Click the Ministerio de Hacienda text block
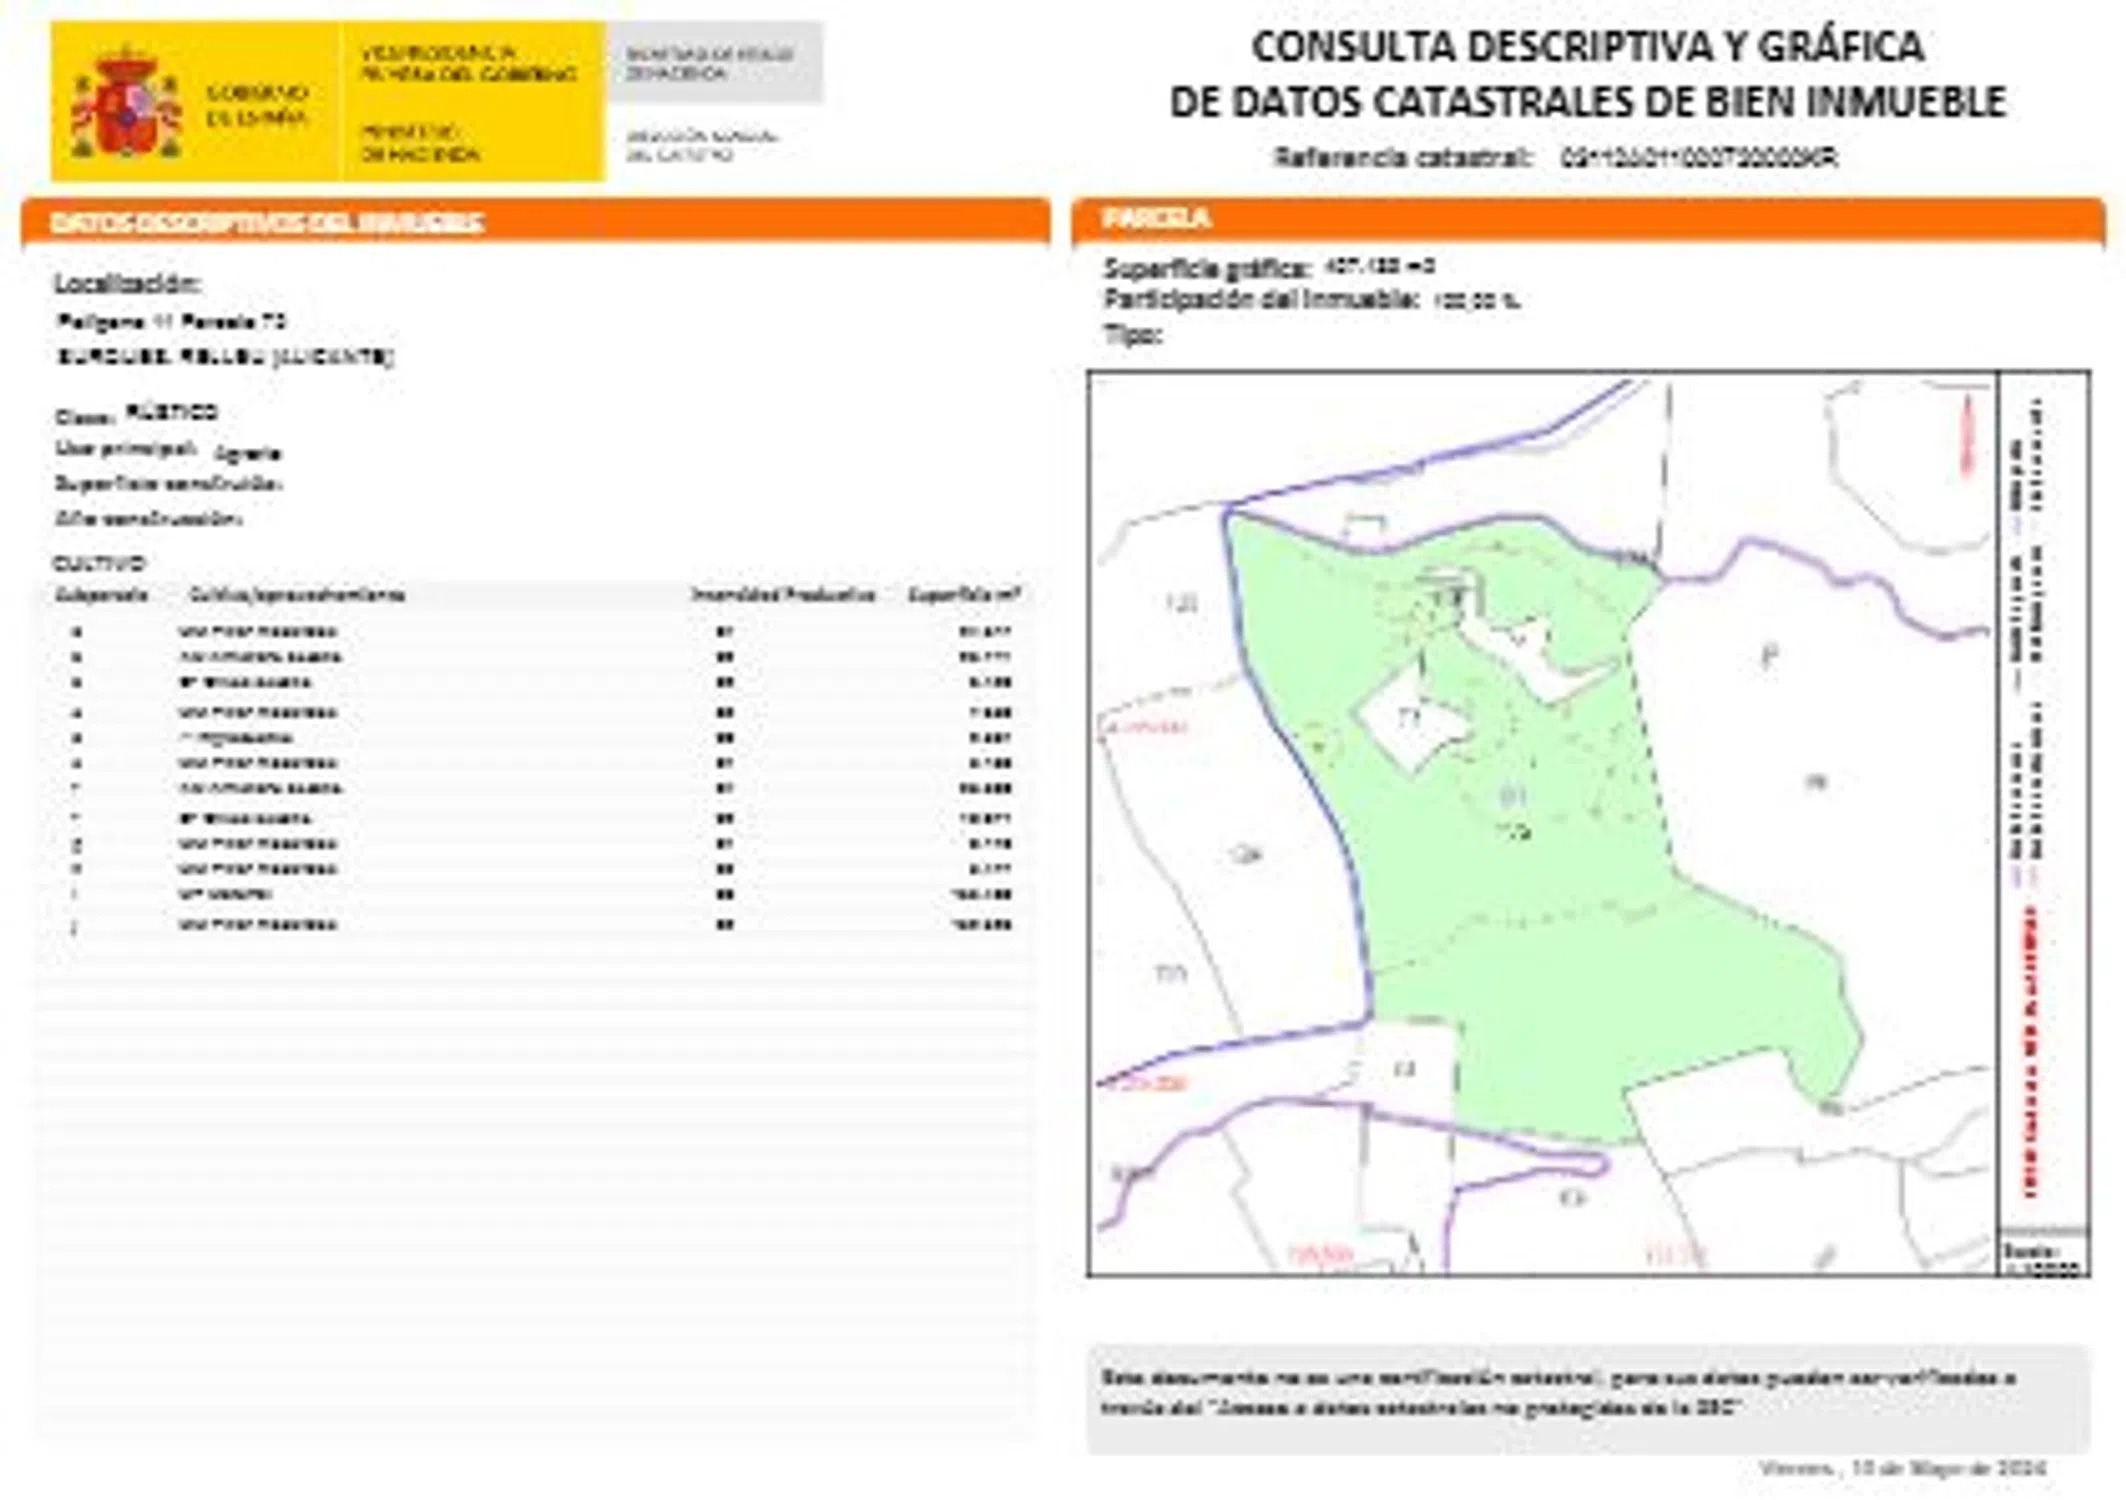This screenshot has width=2126, height=1500. [x=419, y=143]
